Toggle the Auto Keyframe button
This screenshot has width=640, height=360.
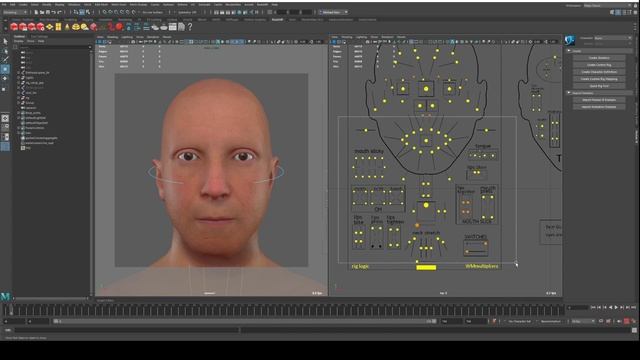[627, 322]
